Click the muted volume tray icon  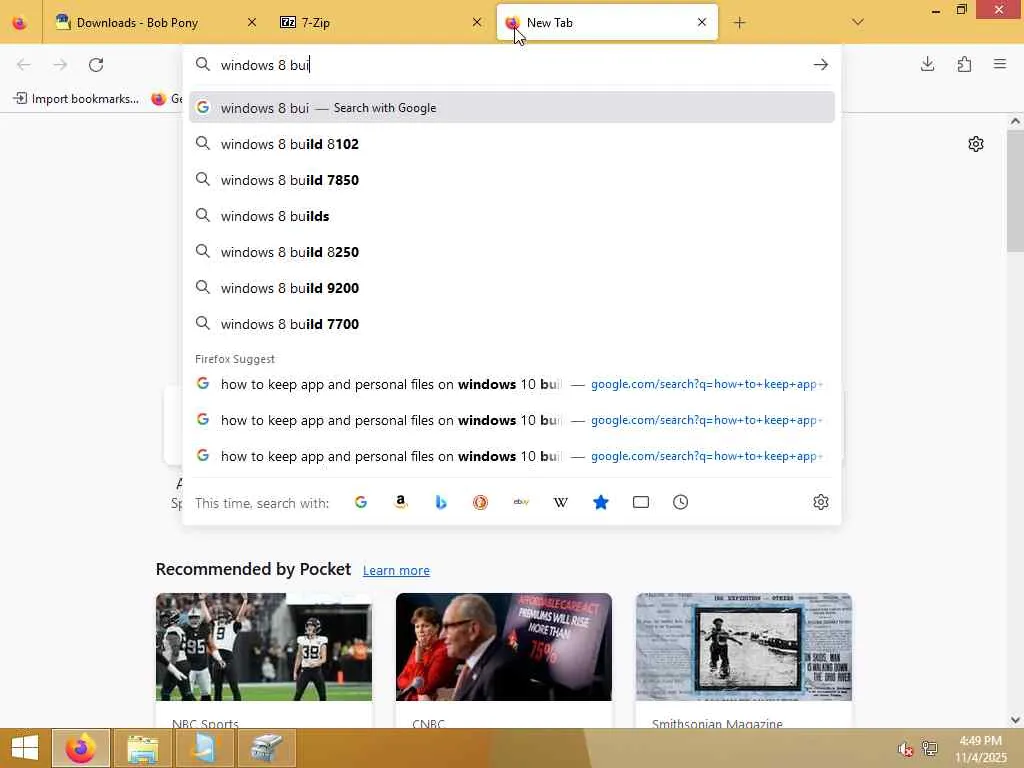(904, 749)
